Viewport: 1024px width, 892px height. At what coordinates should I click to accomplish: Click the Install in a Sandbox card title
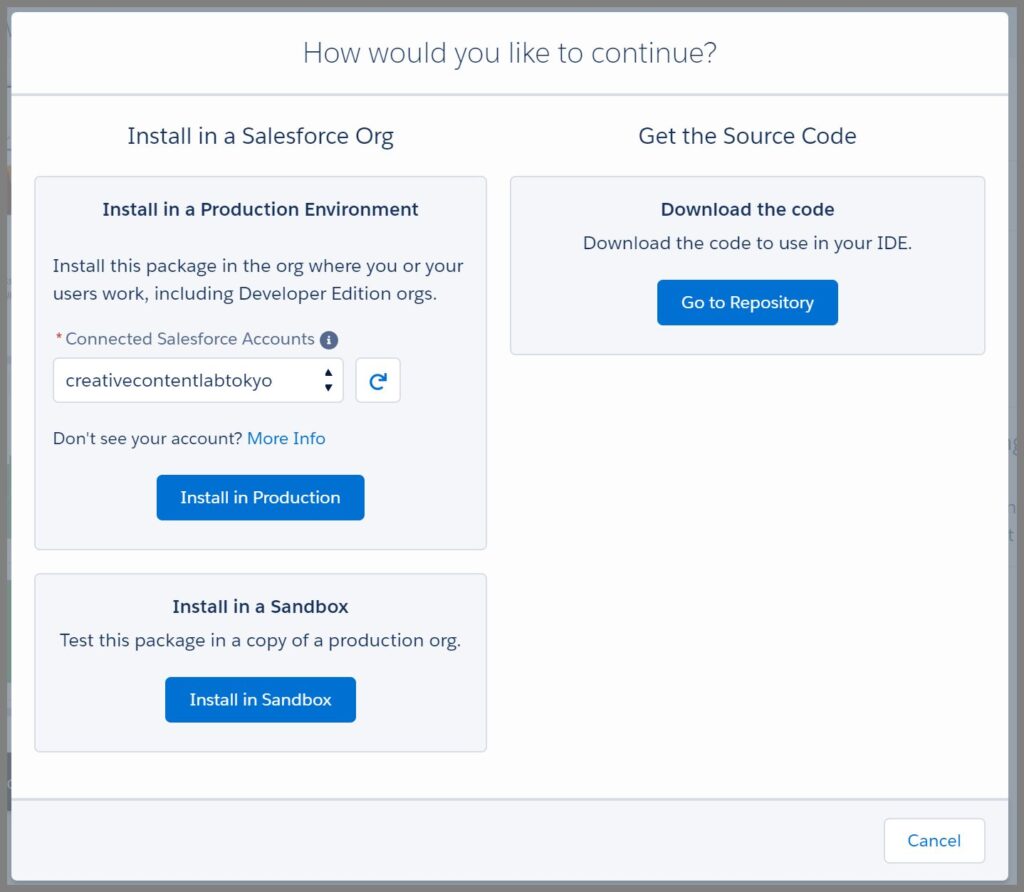click(x=260, y=606)
